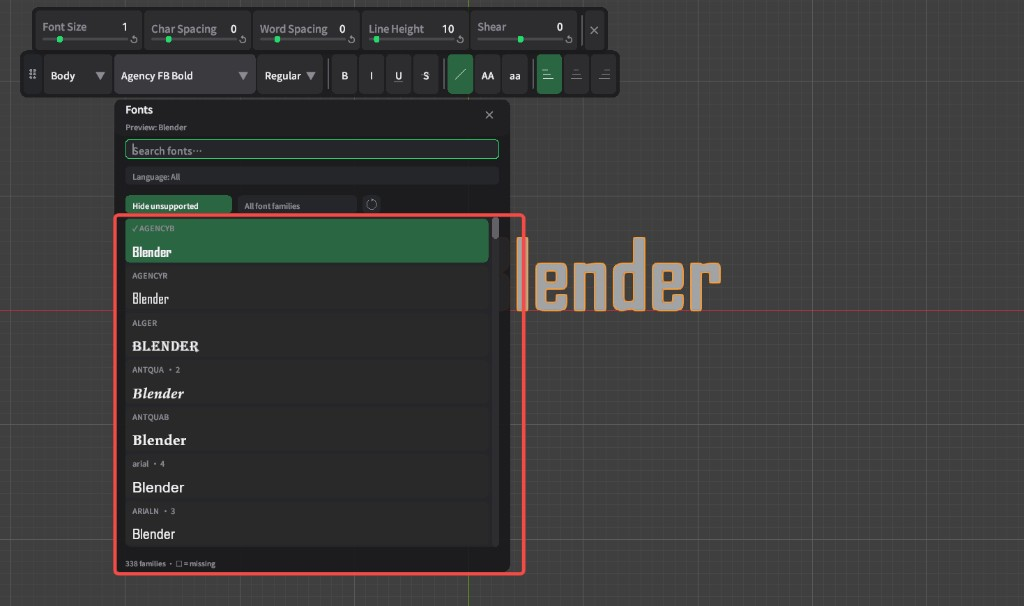Adjust the Word Spacing slider
The width and height of the screenshot is (1024, 606).
(302, 39)
